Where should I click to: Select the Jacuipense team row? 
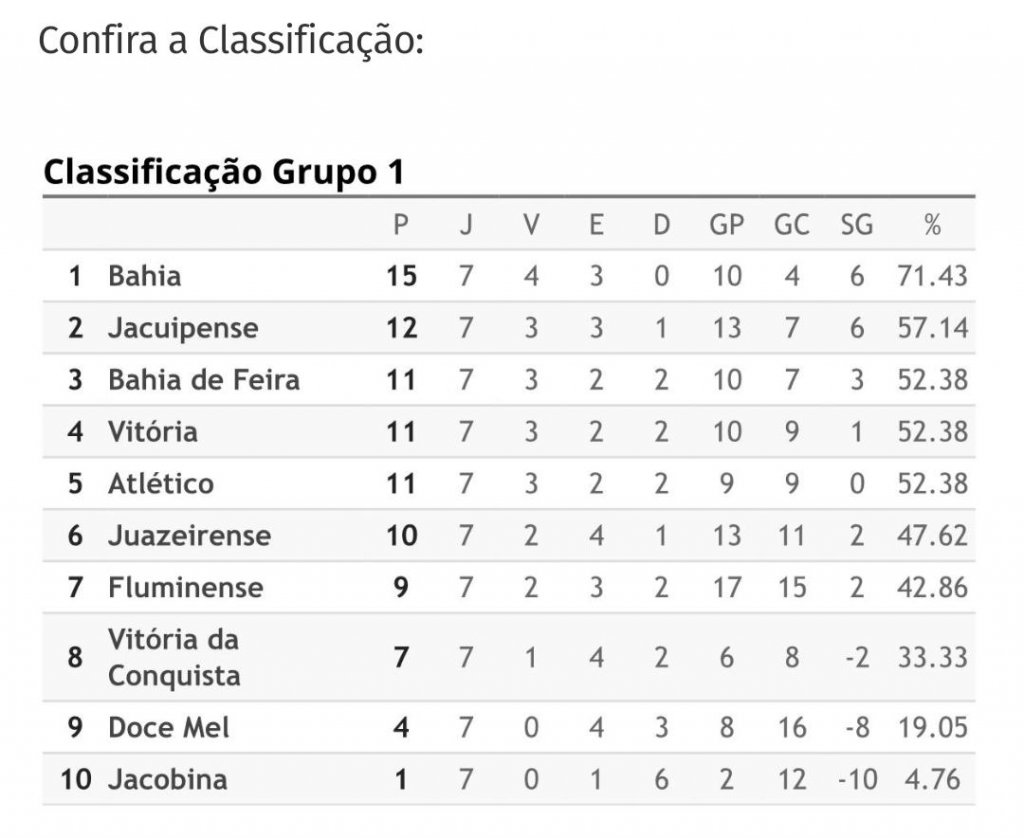coord(183,327)
